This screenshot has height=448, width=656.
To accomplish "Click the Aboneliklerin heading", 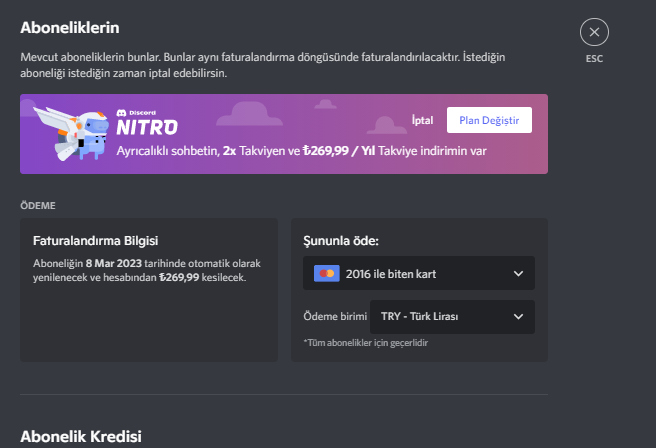I will coord(70,28).
